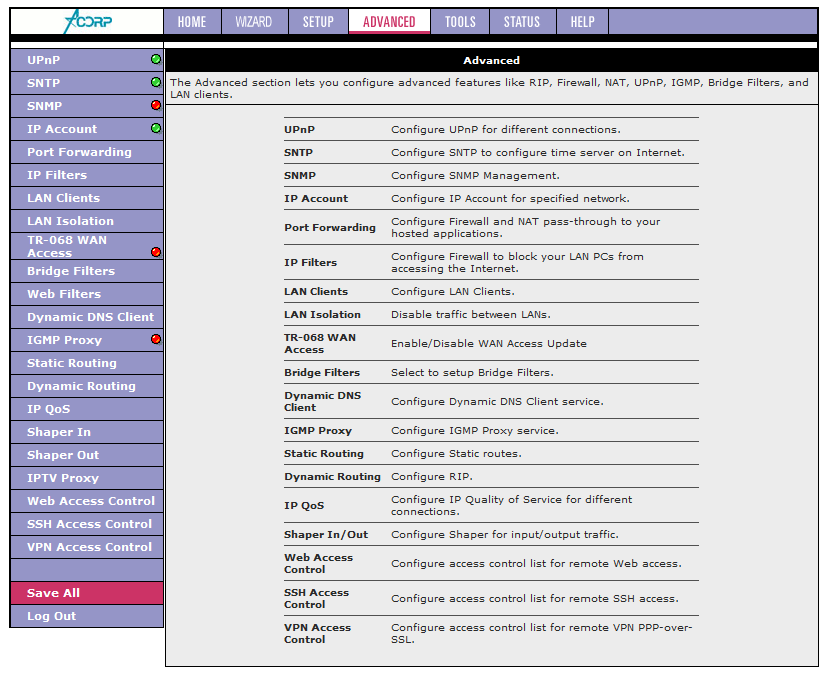Image resolution: width=836 pixels, height=678 pixels.
Task: Click the green UPnP status indicator
Action: coord(156,60)
